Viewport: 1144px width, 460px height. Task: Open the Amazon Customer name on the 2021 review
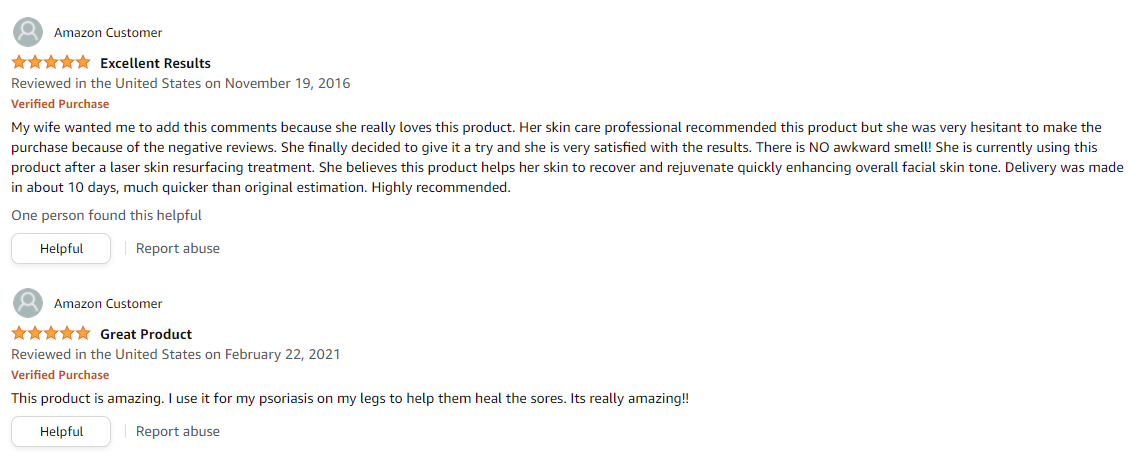click(x=108, y=304)
